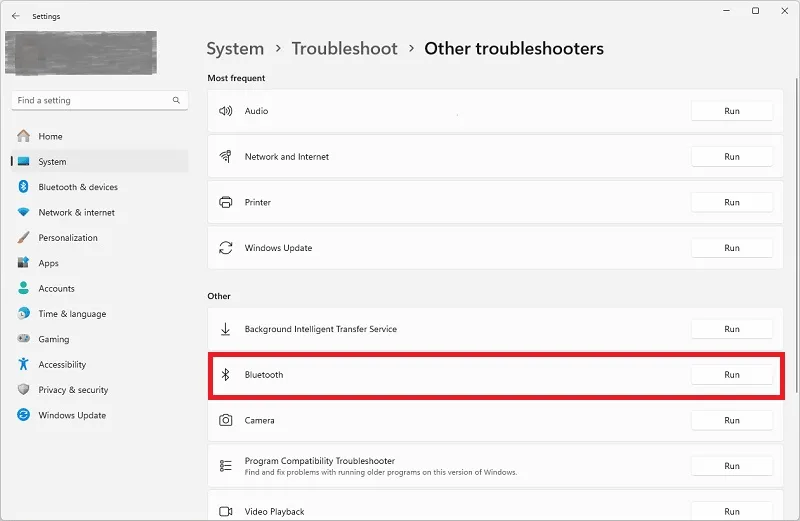The height and width of the screenshot is (521, 800).
Task: Click the Network and Internet troubleshooter icon
Action: tap(226, 156)
